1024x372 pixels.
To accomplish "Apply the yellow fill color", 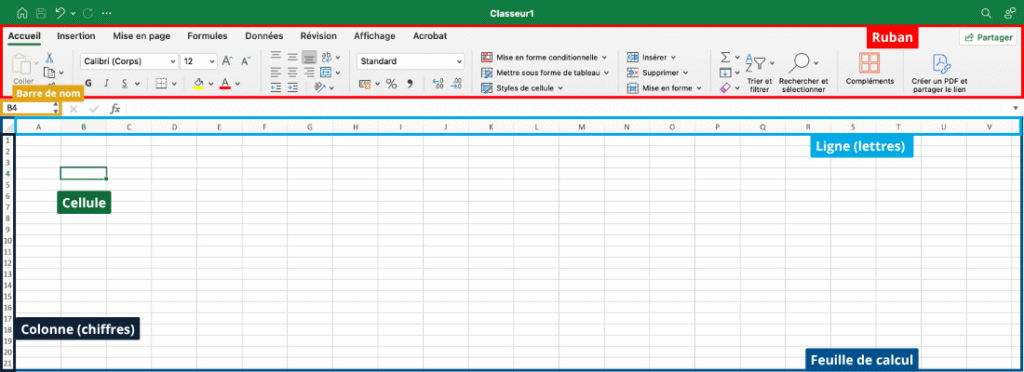I will coord(200,84).
